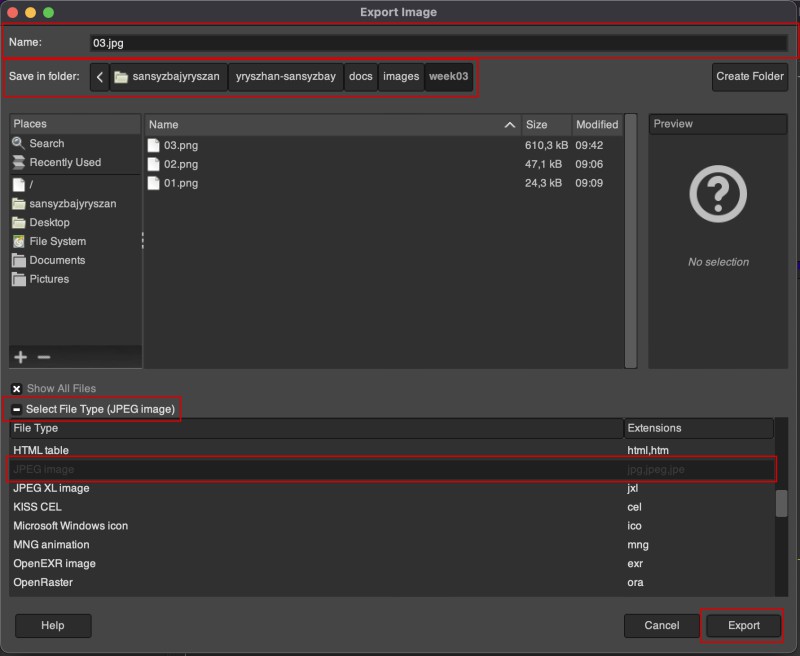The image size is (800, 656).
Task: Click 03.png file icon
Action: tap(154, 145)
